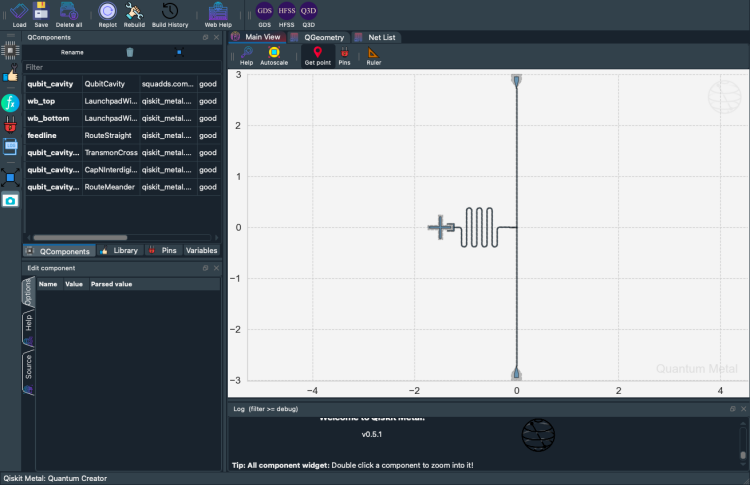This screenshot has width=750, height=485.
Task: Select the TransmonCross component row
Action: (122, 153)
